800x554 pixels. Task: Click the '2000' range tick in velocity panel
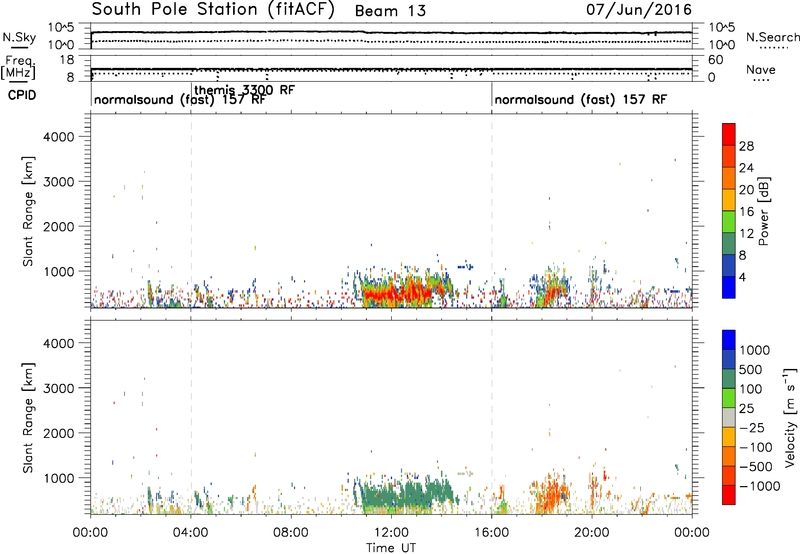pos(58,433)
